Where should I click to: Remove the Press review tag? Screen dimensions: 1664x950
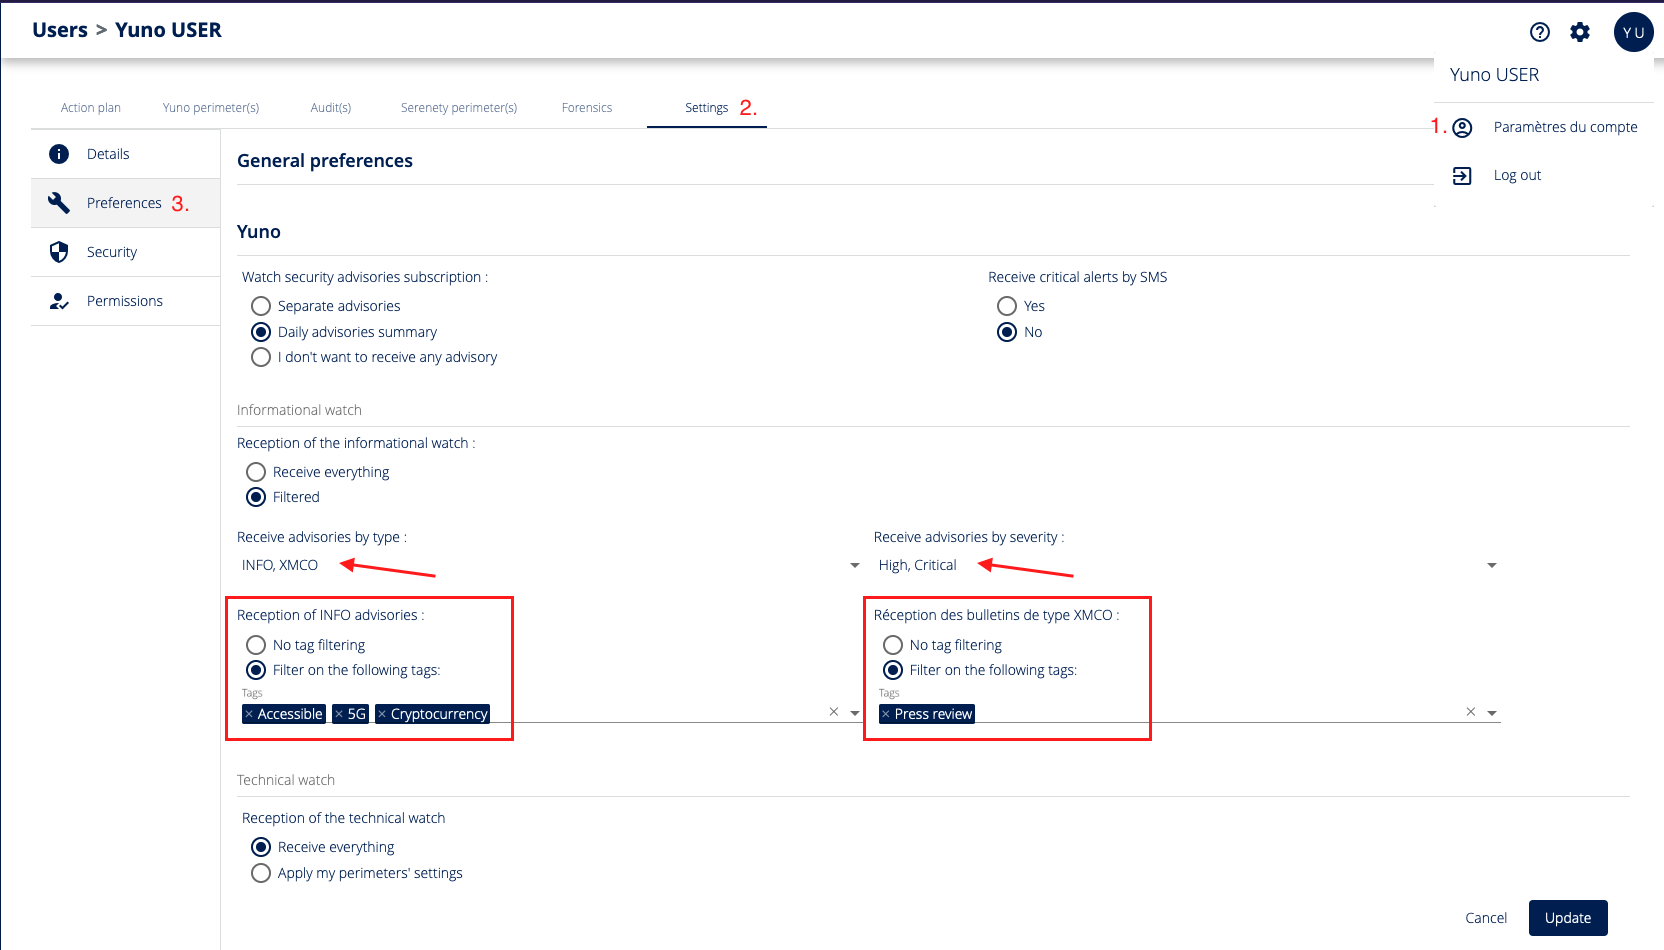[x=886, y=714]
